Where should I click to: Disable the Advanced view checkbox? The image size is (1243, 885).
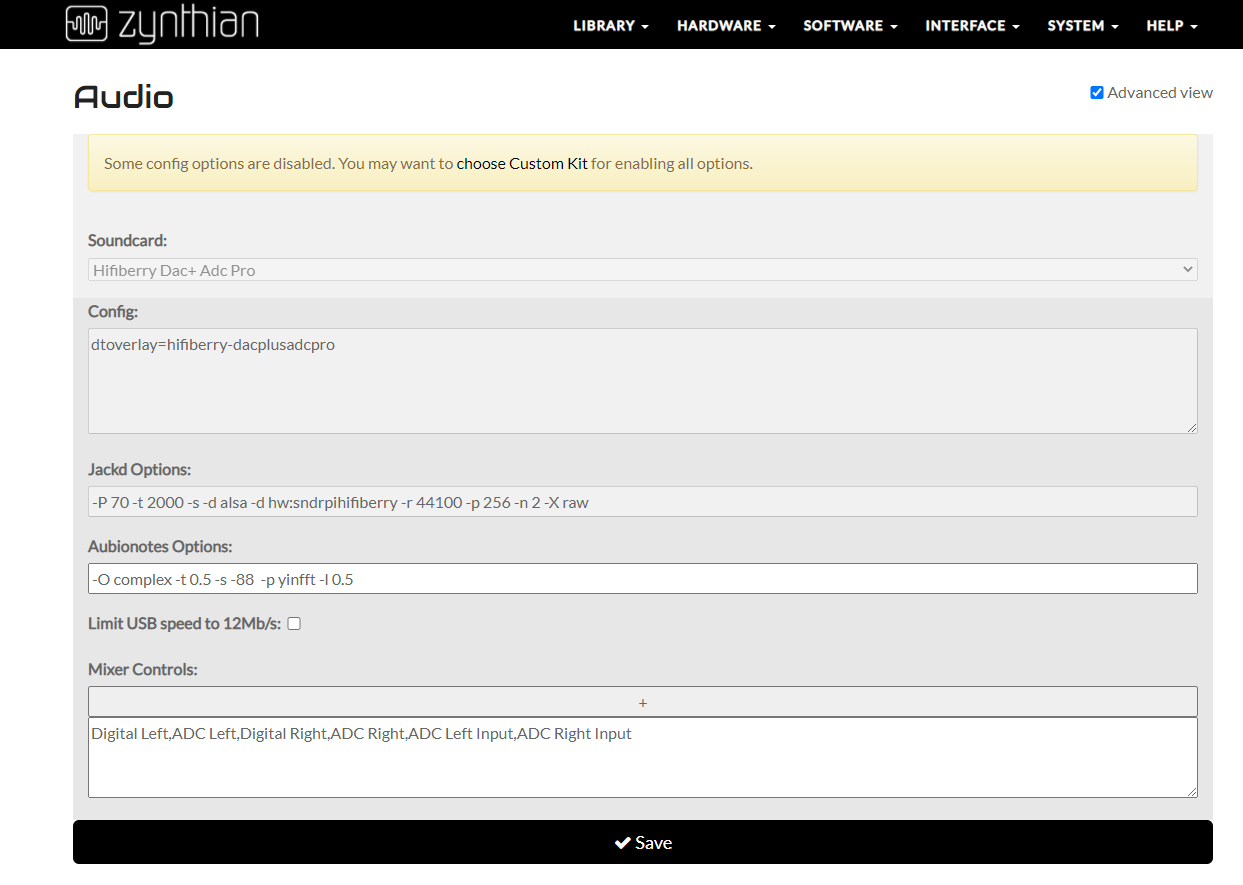1097,93
